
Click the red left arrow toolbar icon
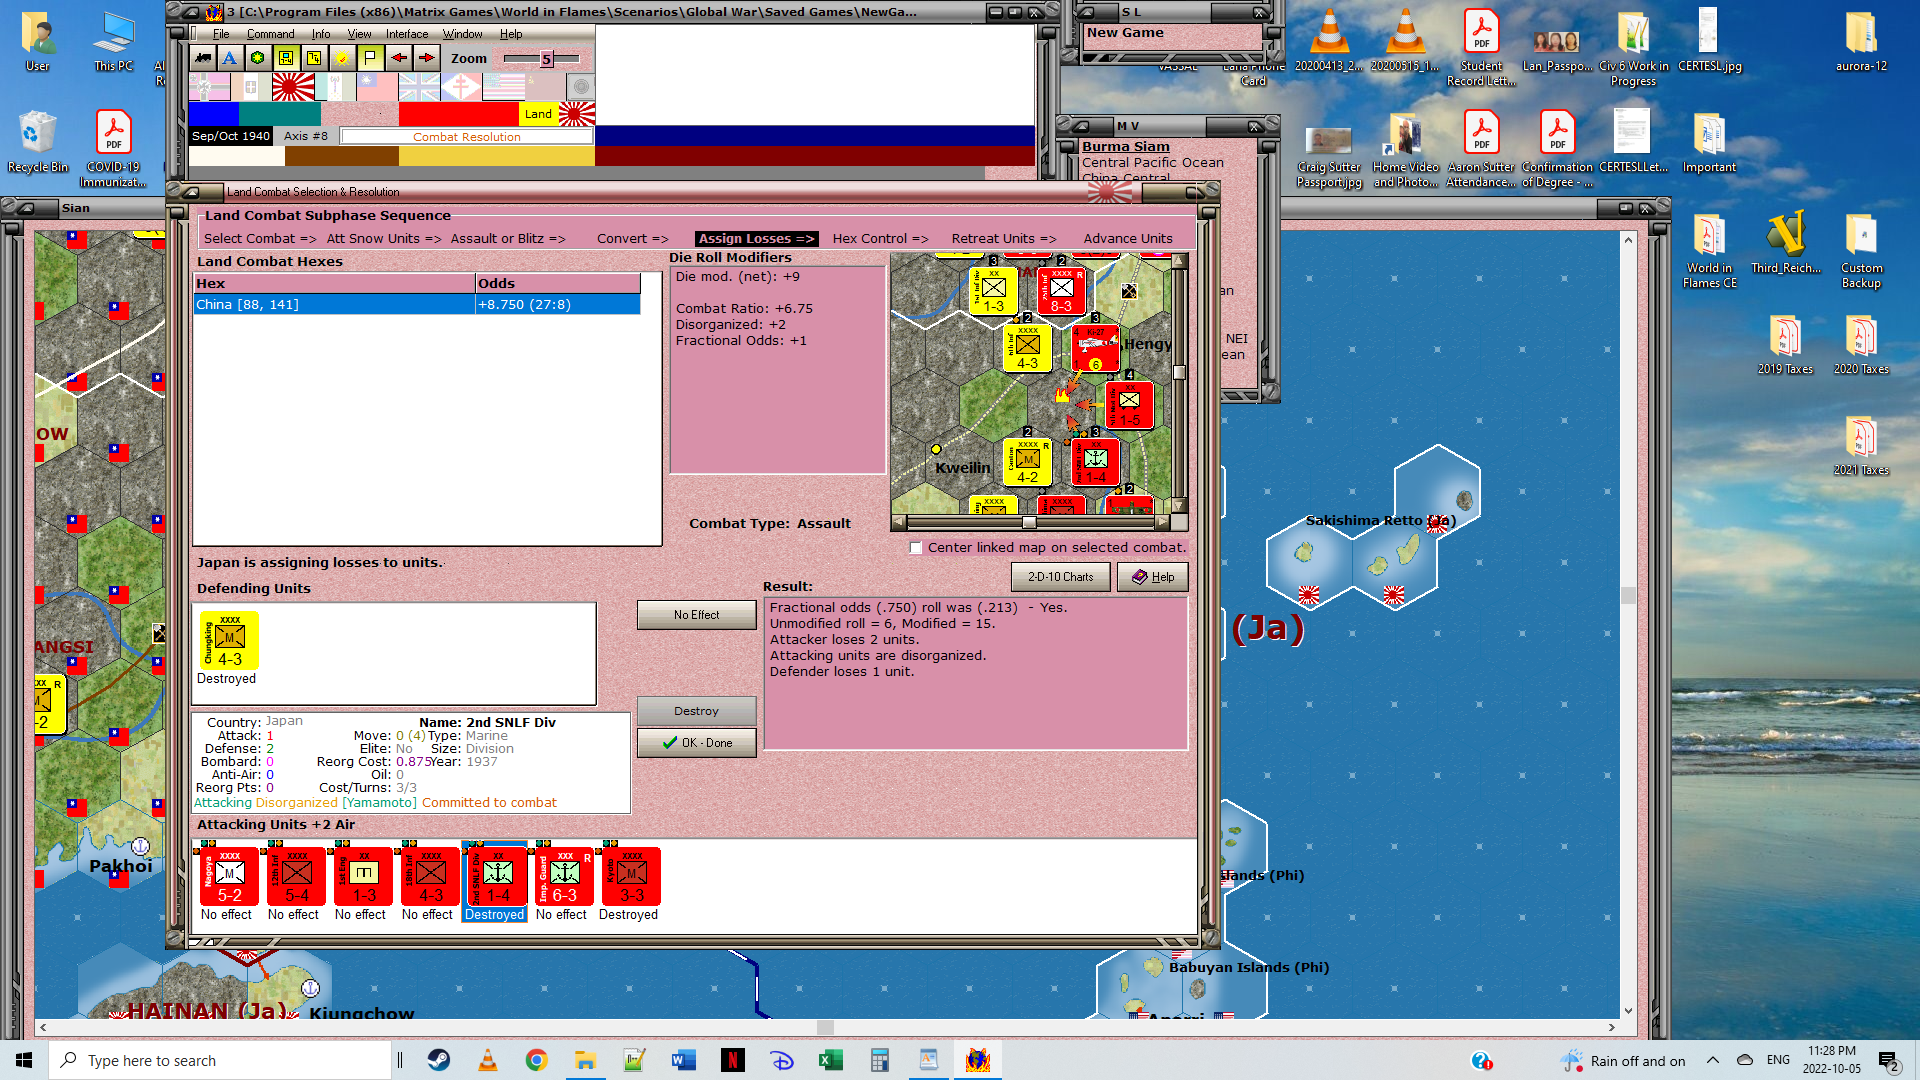click(x=399, y=58)
